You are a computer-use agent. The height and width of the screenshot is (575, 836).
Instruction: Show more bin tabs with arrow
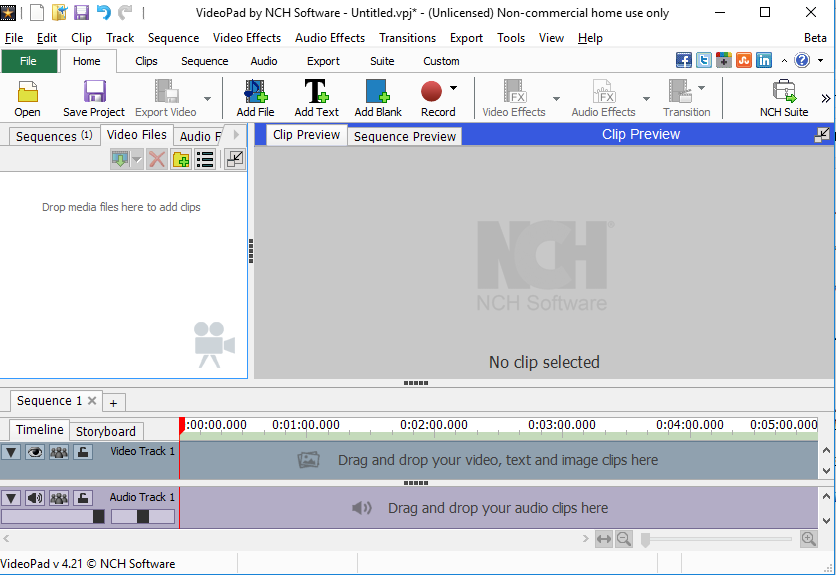[x=236, y=134]
